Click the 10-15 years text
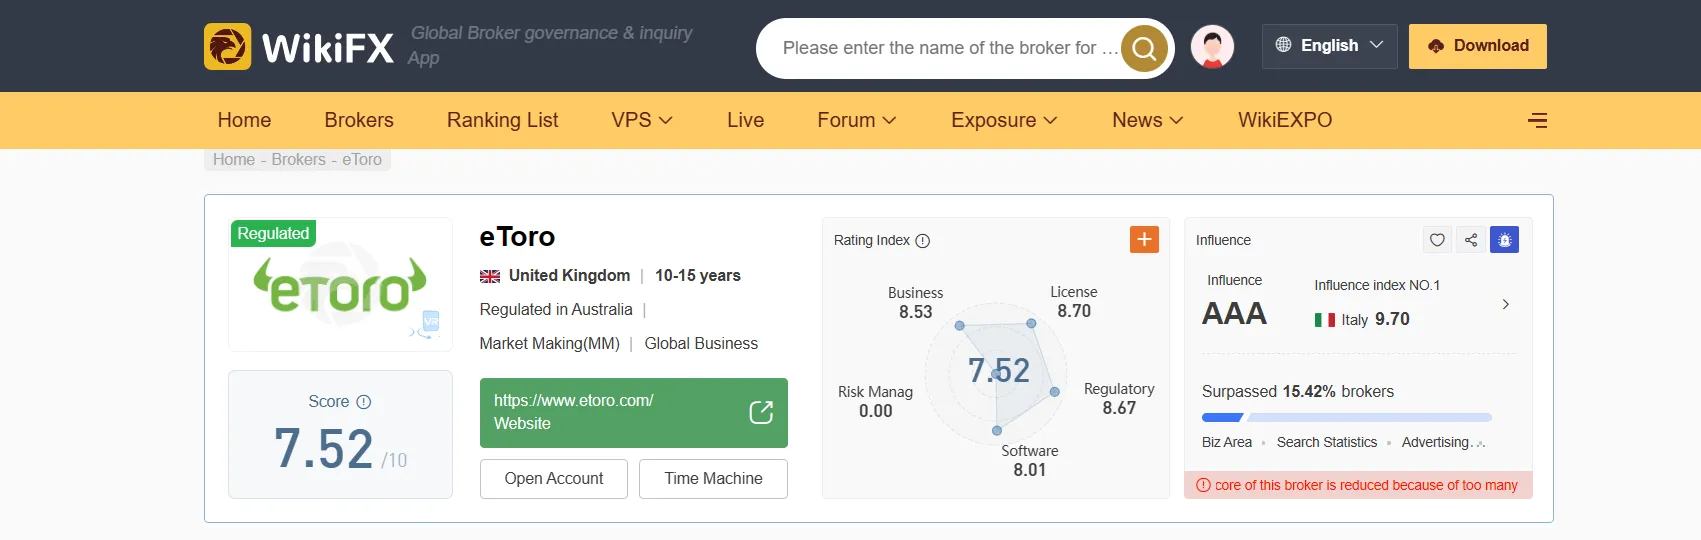The width and height of the screenshot is (1701, 540). pyautogui.click(x=698, y=276)
